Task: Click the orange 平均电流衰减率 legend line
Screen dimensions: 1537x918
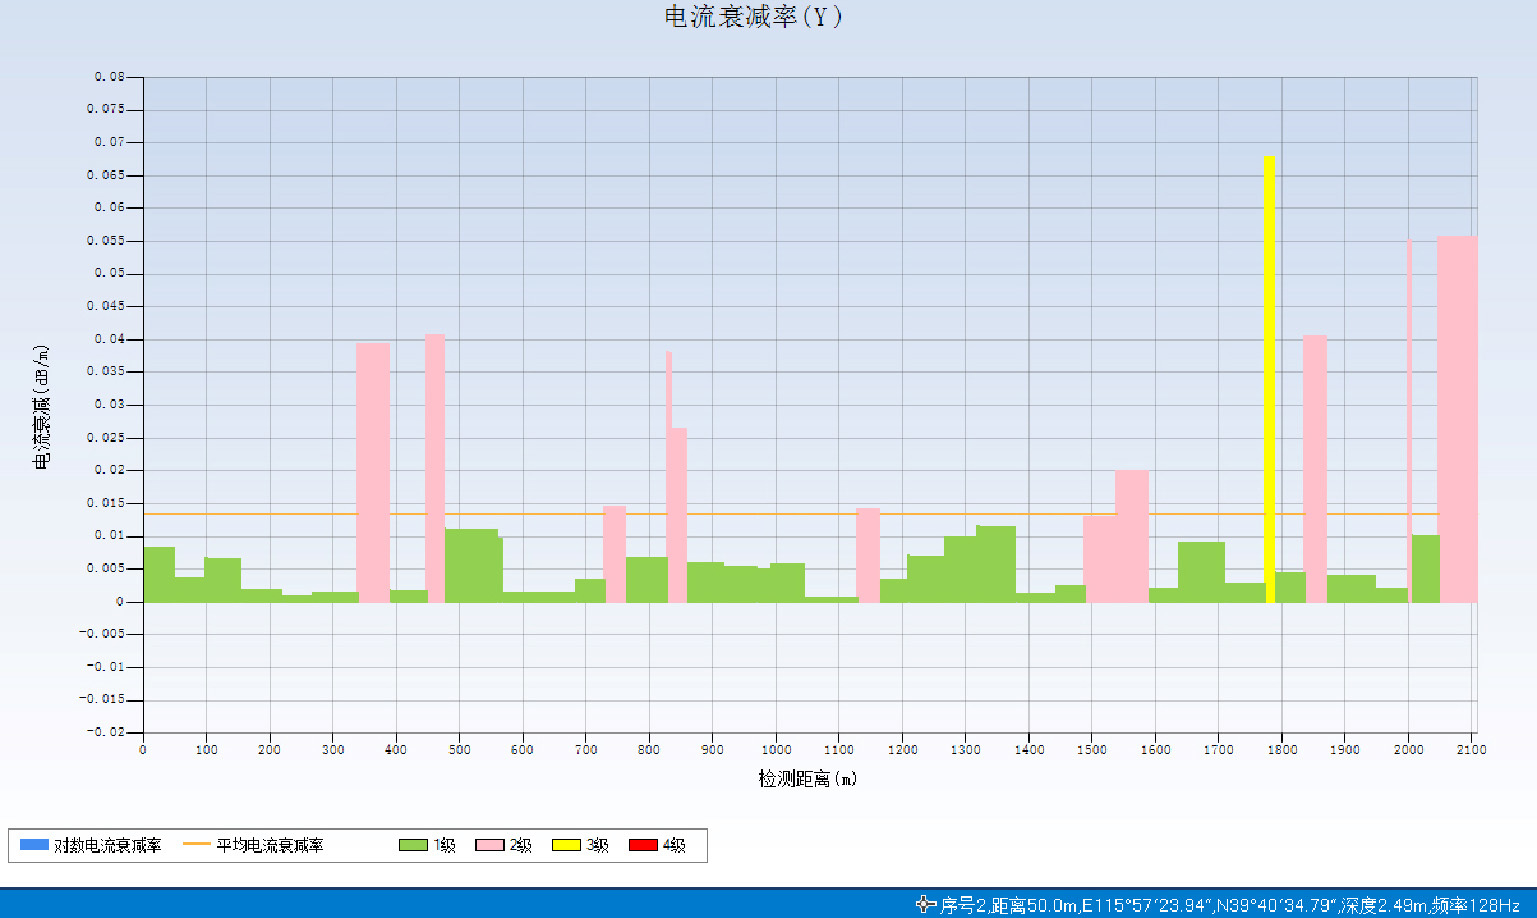Action: (197, 845)
